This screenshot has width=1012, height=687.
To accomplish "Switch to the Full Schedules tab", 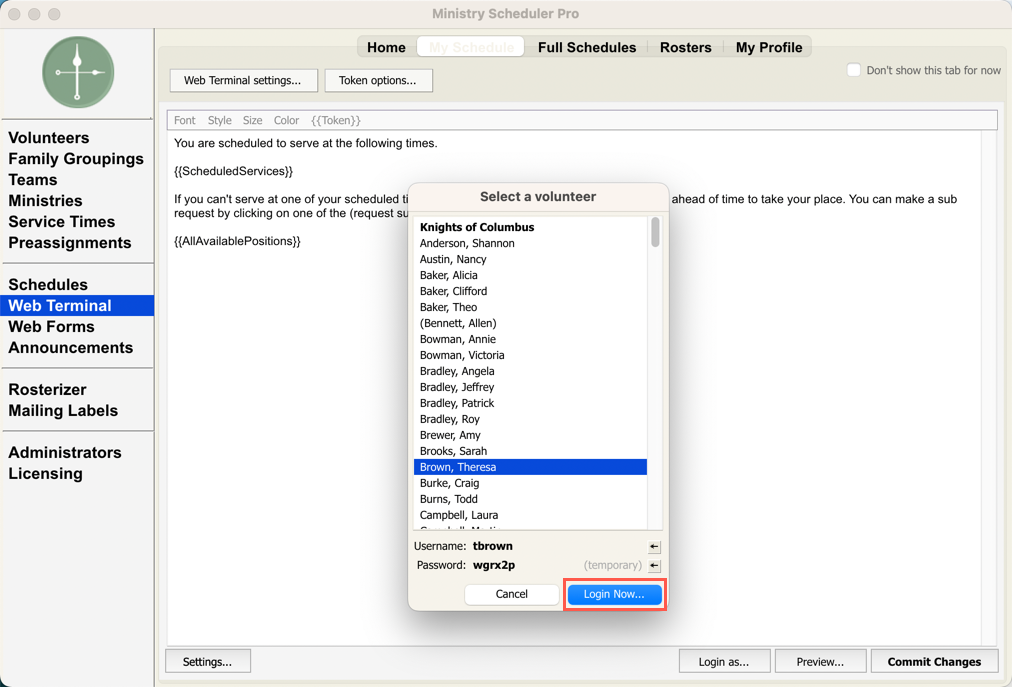I will coord(587,47).
